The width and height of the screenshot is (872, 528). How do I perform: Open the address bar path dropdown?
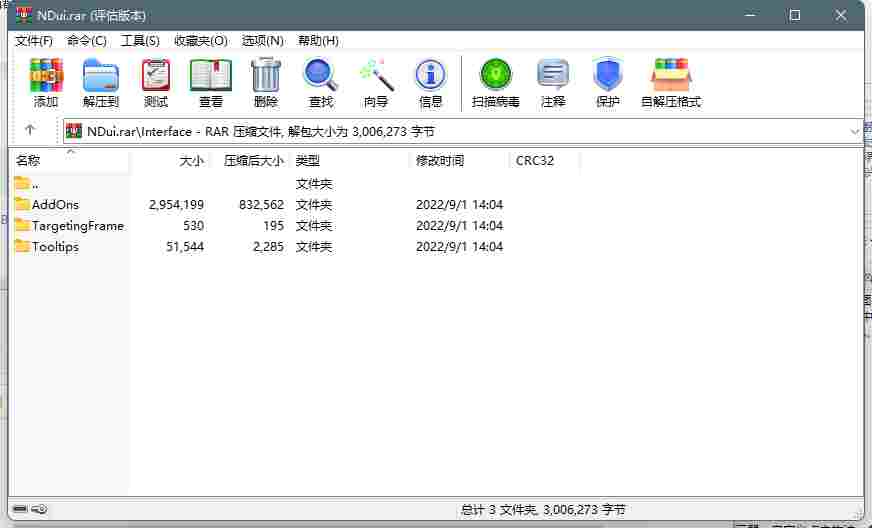855,132
